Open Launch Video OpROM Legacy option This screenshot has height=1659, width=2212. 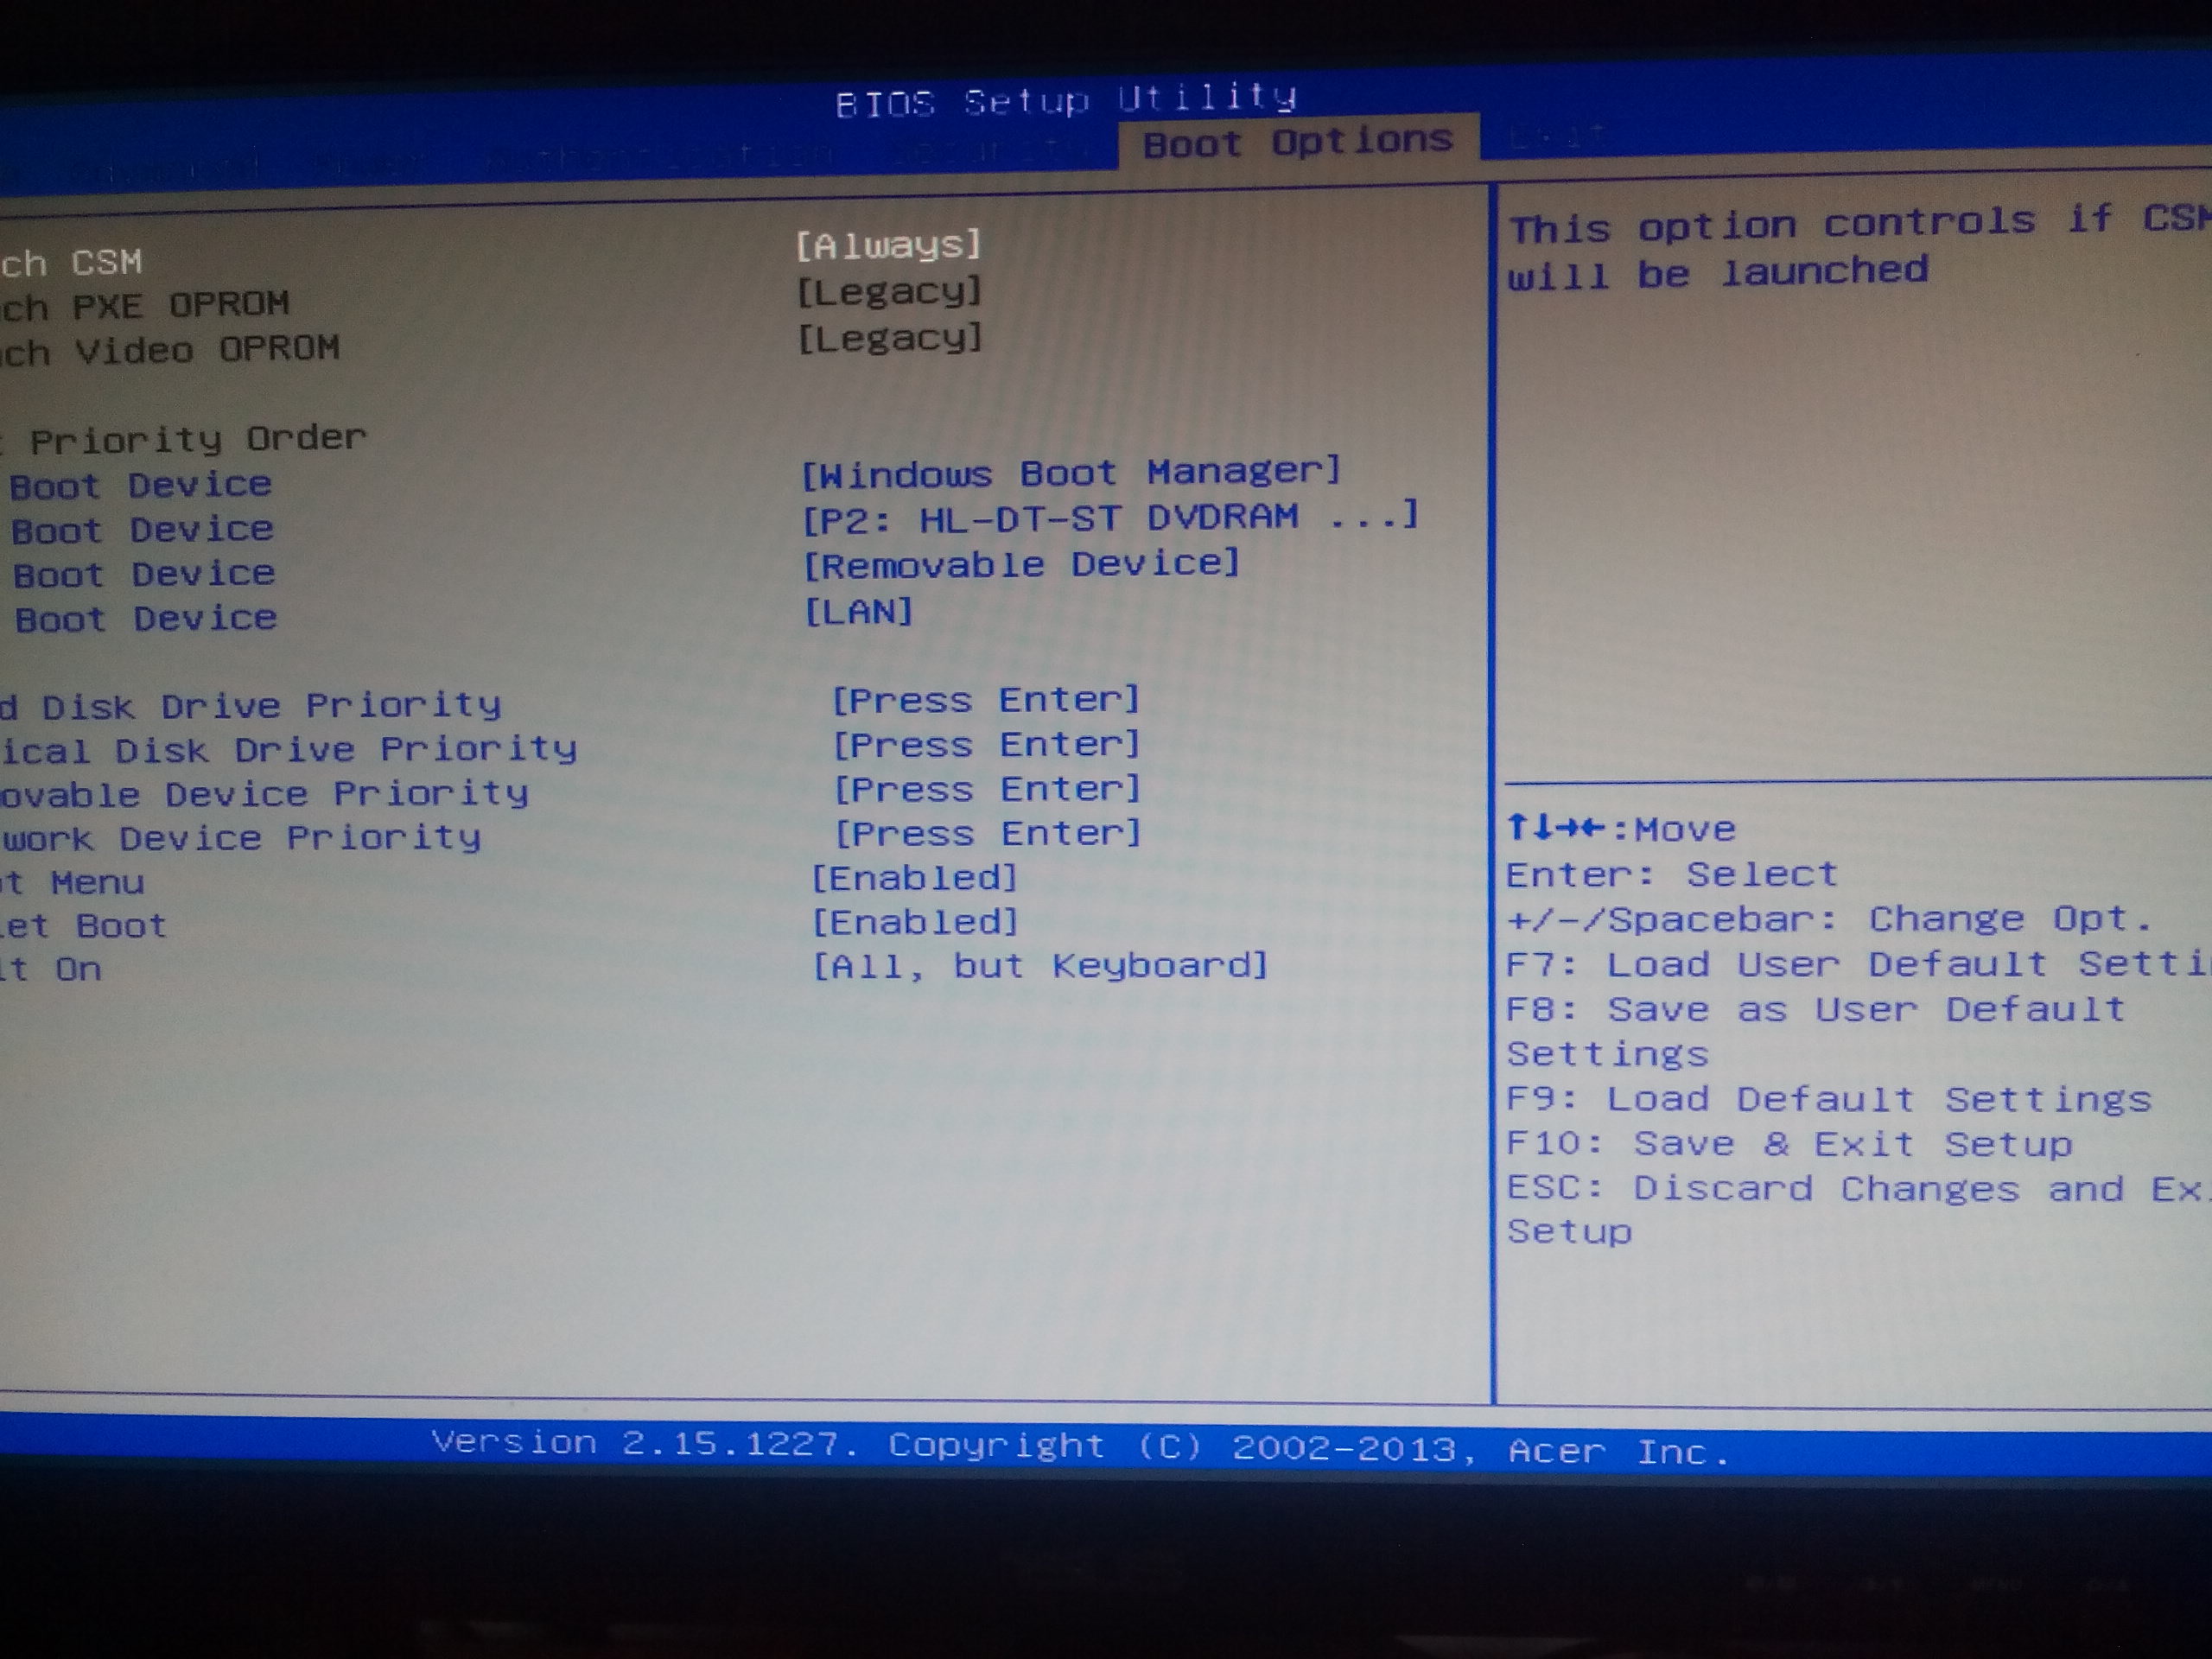coord(889,338)
